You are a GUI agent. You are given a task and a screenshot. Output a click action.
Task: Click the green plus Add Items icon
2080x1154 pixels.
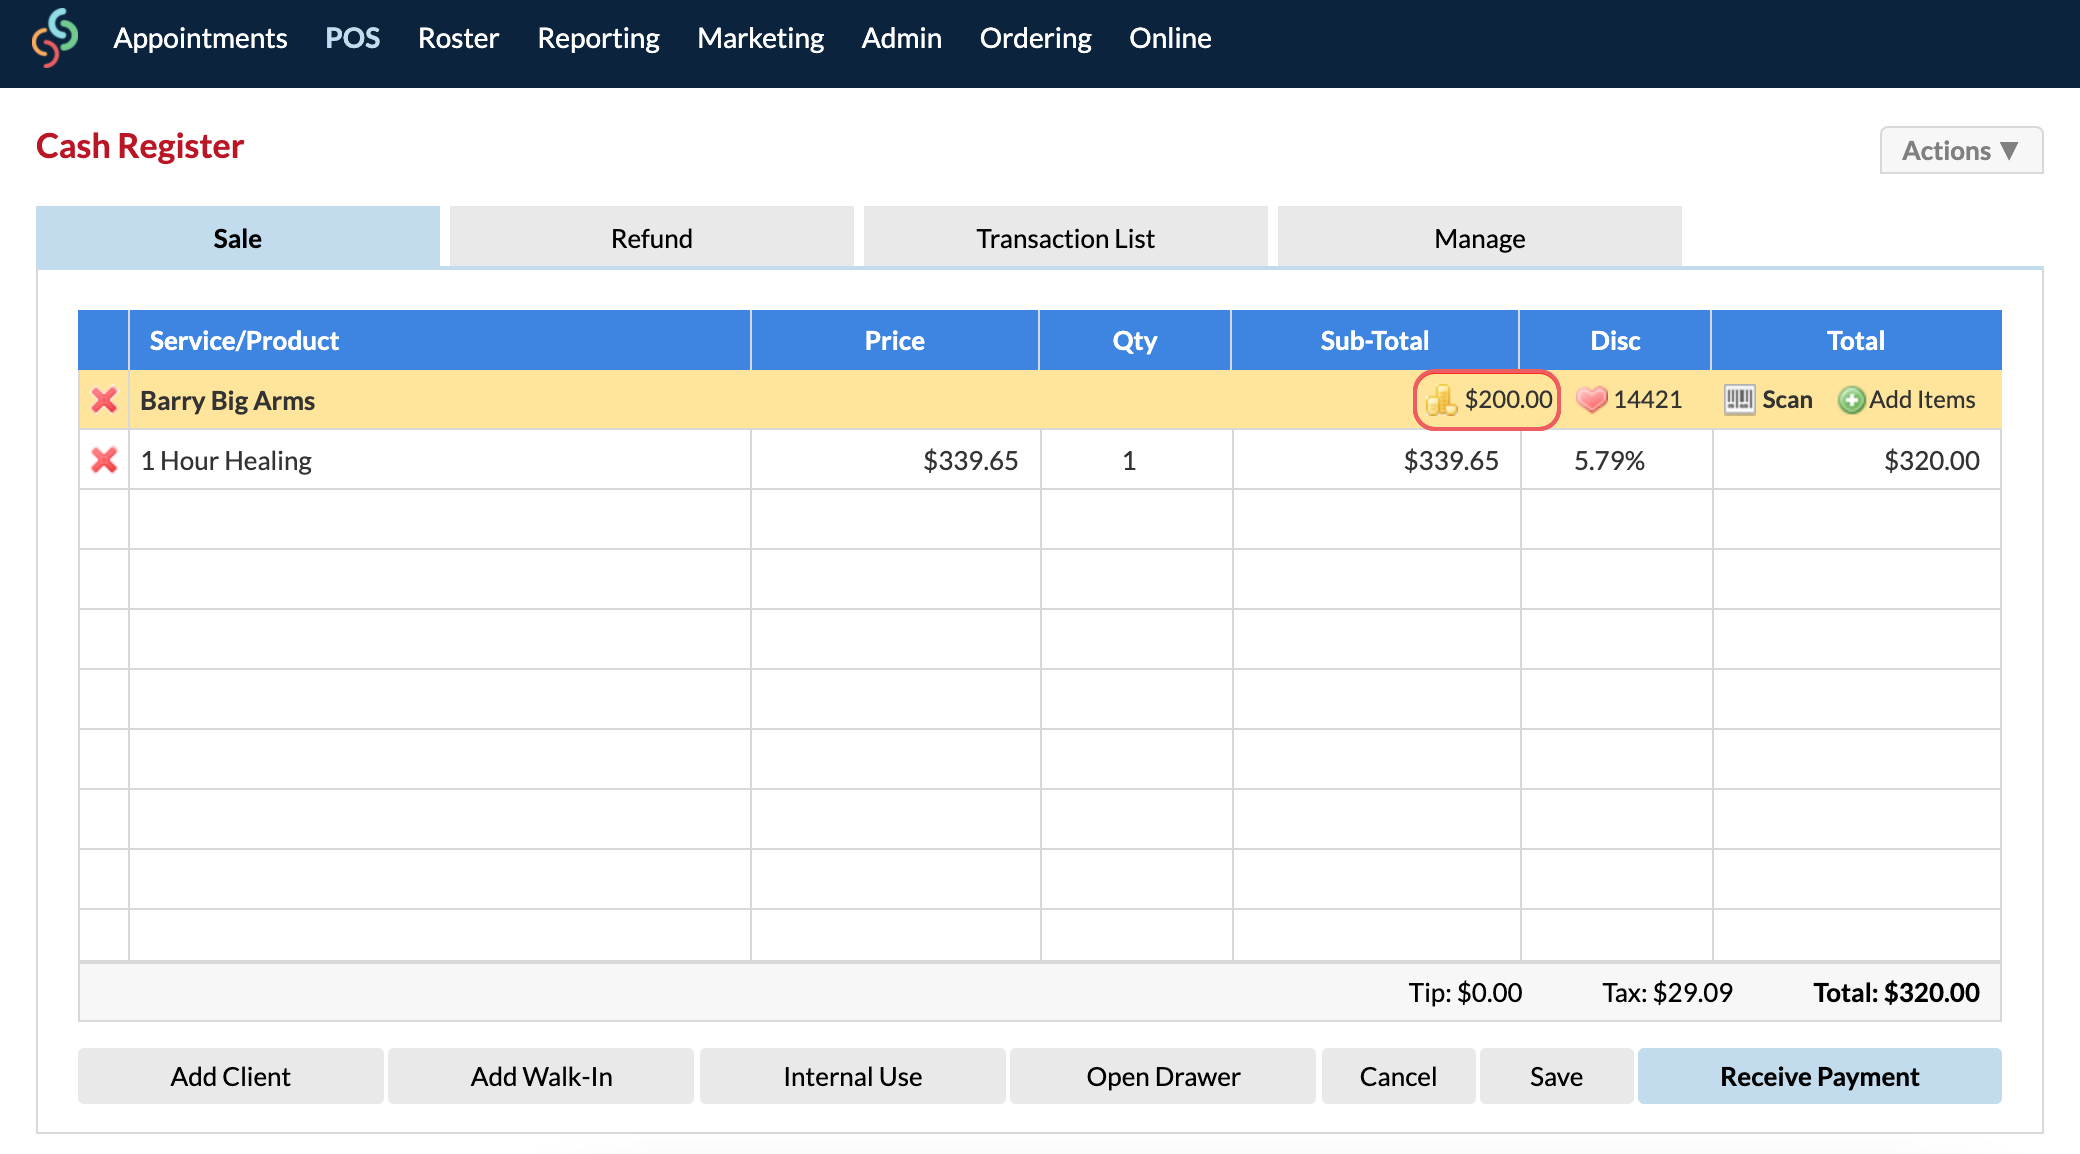tap(1851, 400)
